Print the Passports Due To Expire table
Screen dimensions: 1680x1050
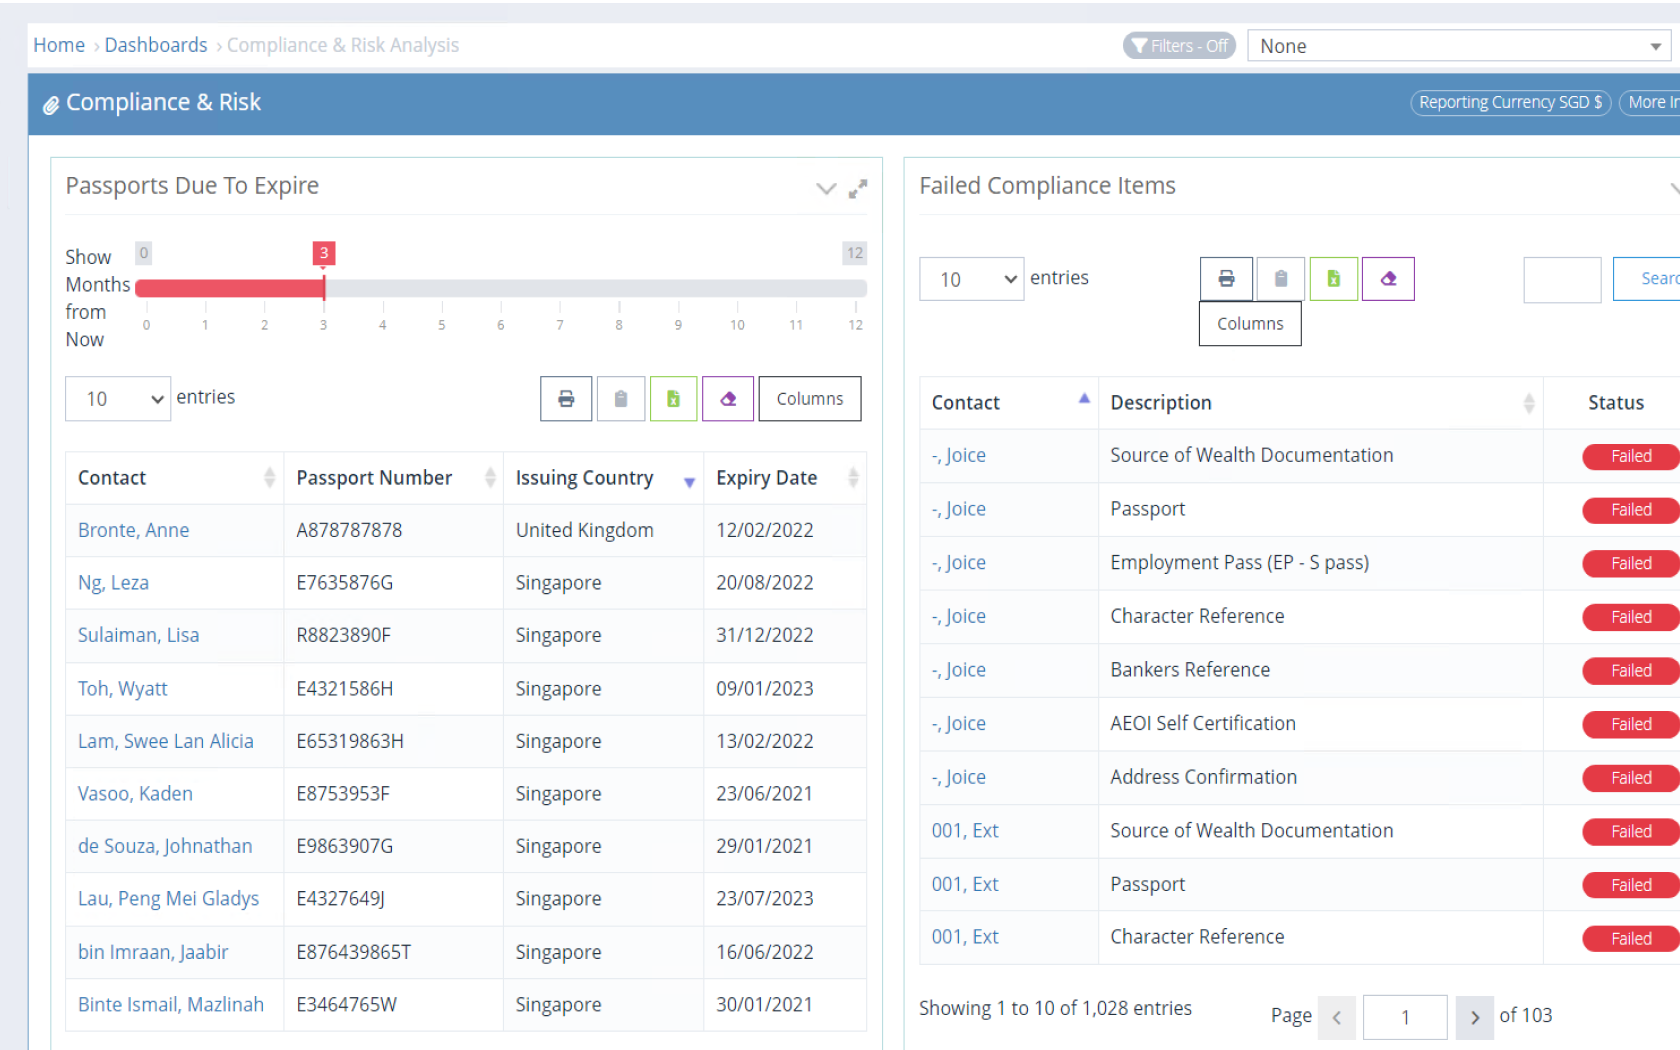566,399
